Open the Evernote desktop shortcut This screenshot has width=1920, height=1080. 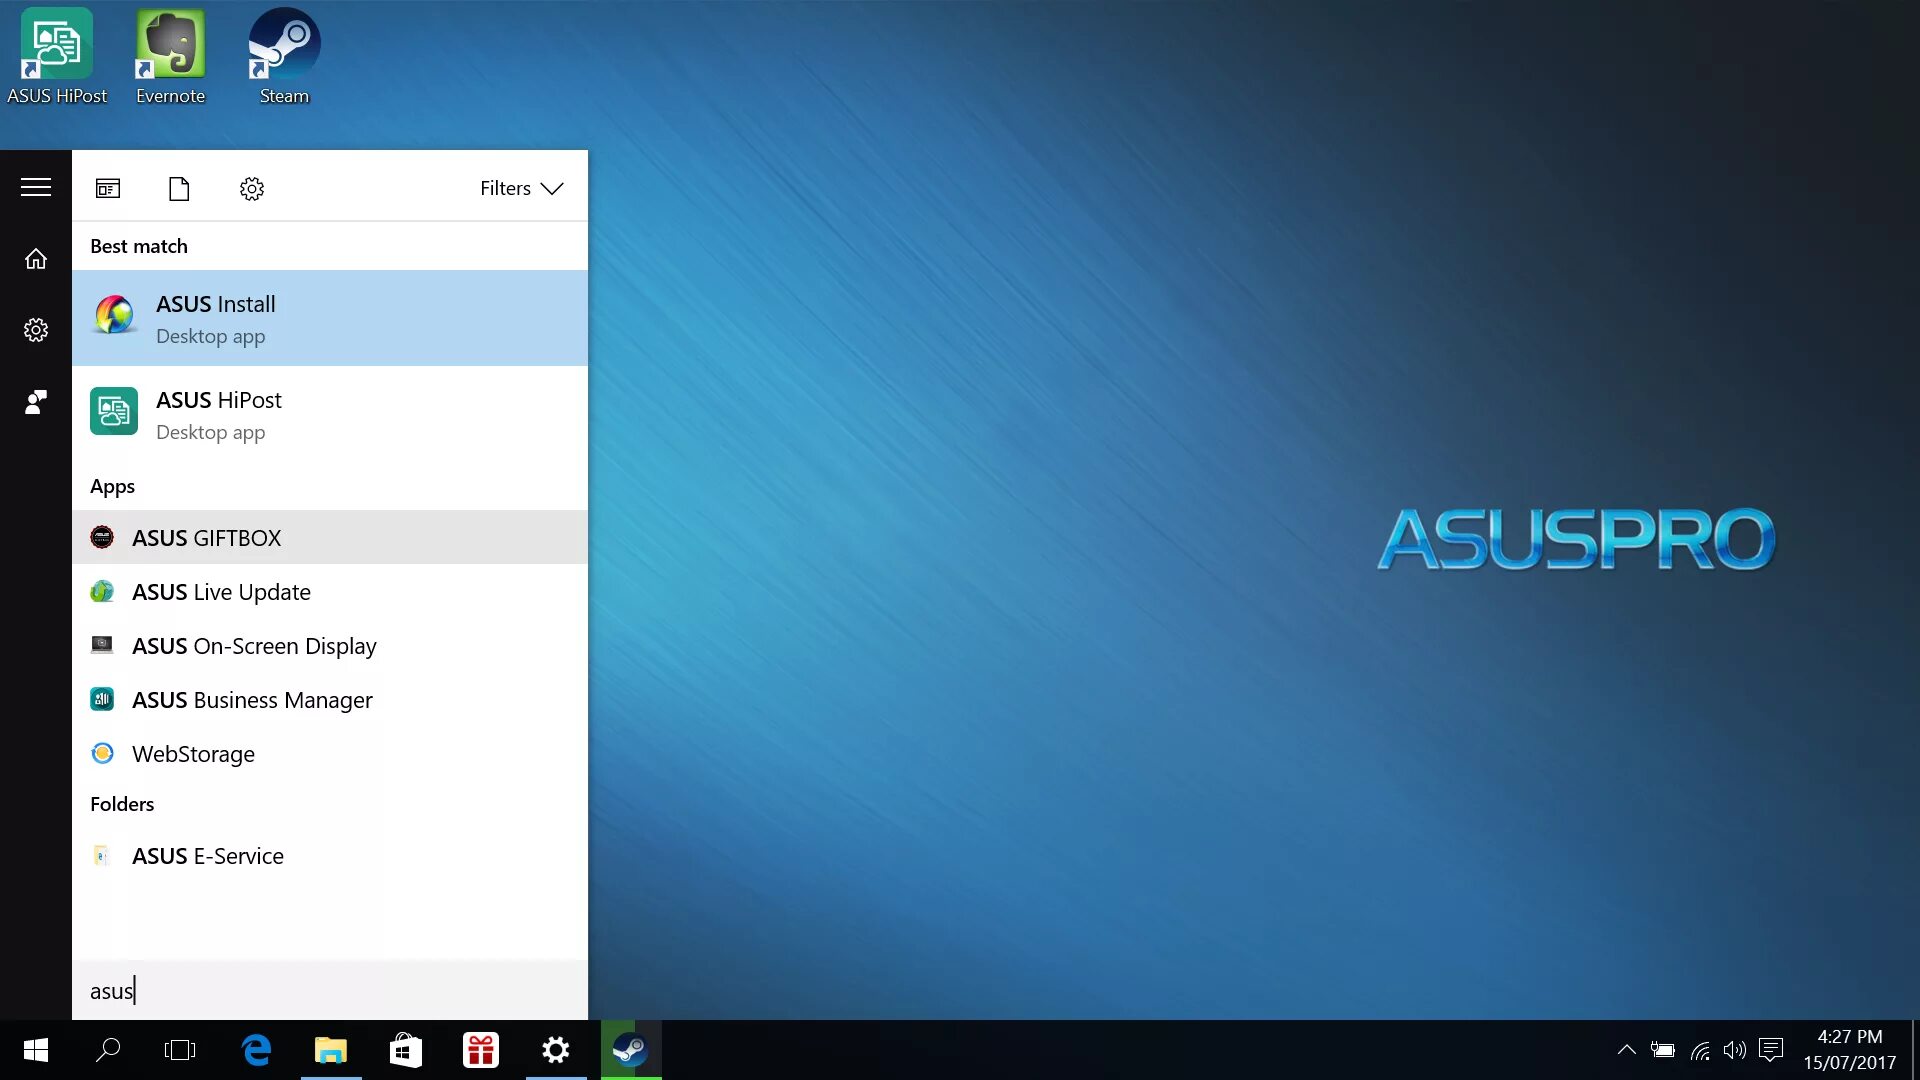tap(170, 57)
